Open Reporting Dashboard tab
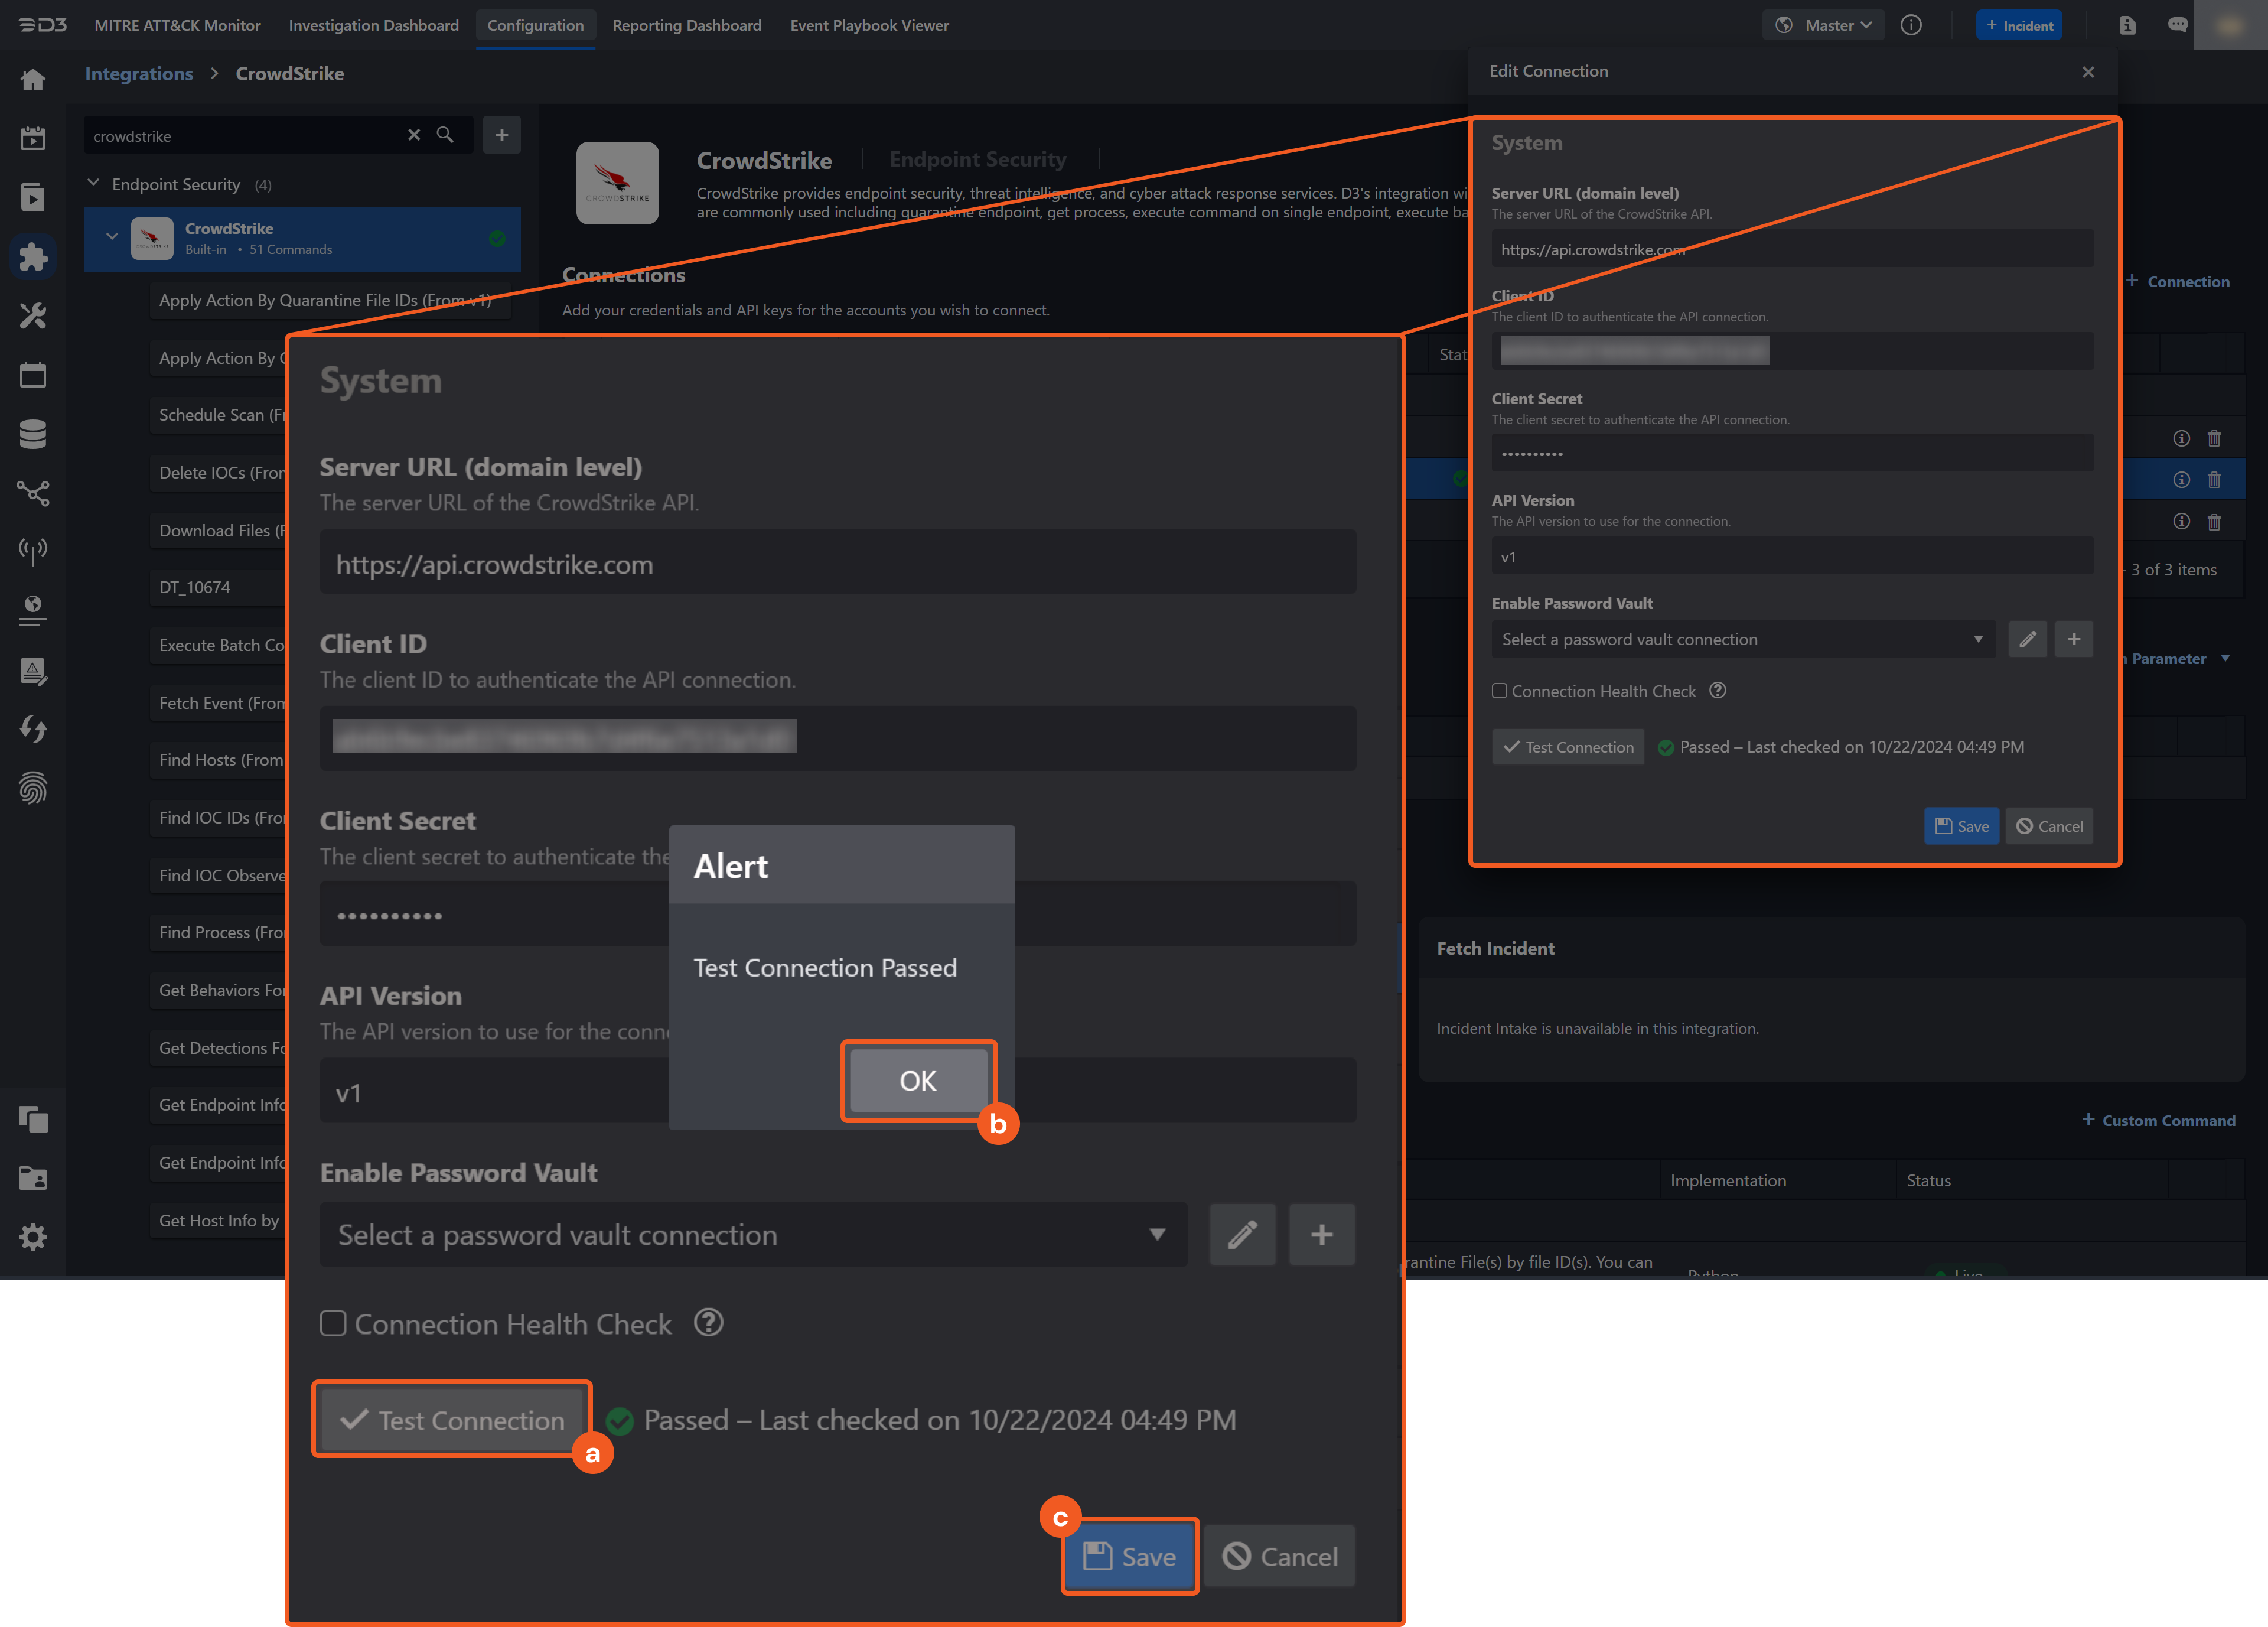The image size is (2268, 1627). pyautogui.click(x=686, y=25)
